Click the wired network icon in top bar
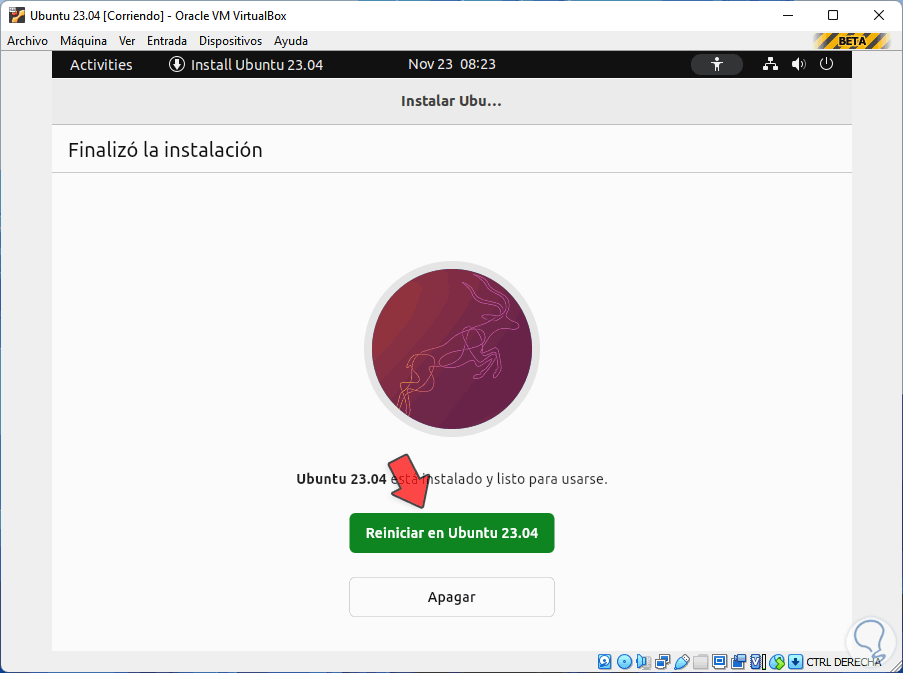This screenshot has height=673, width=903. 770,64
